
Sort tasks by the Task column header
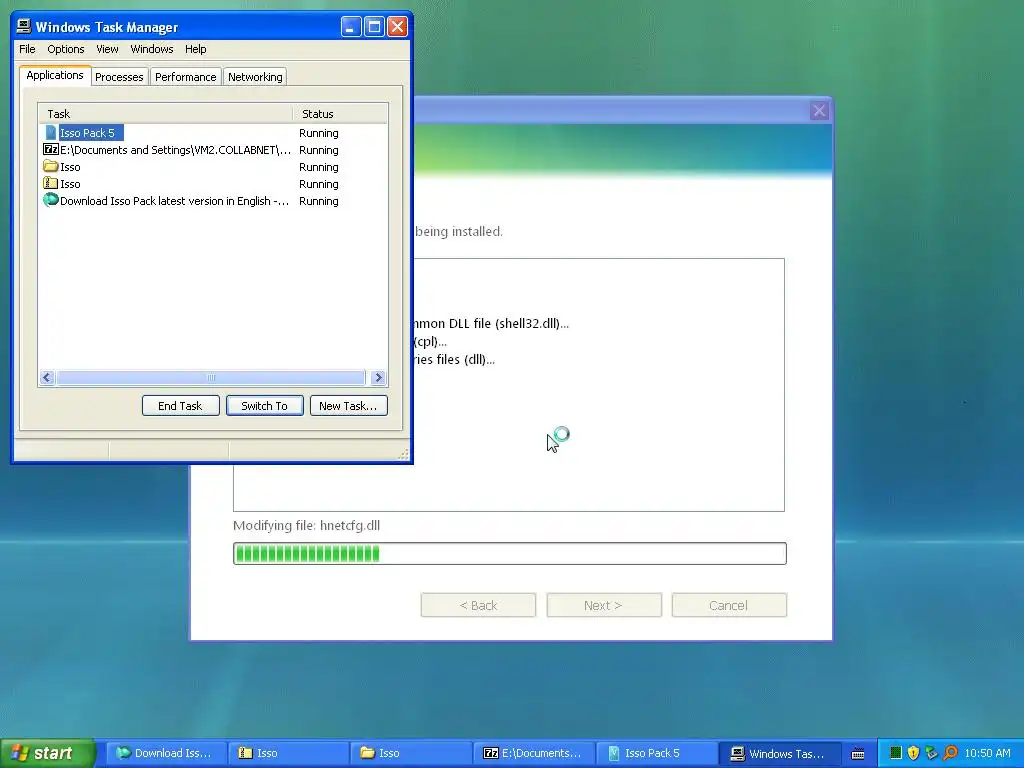[165, 114]
